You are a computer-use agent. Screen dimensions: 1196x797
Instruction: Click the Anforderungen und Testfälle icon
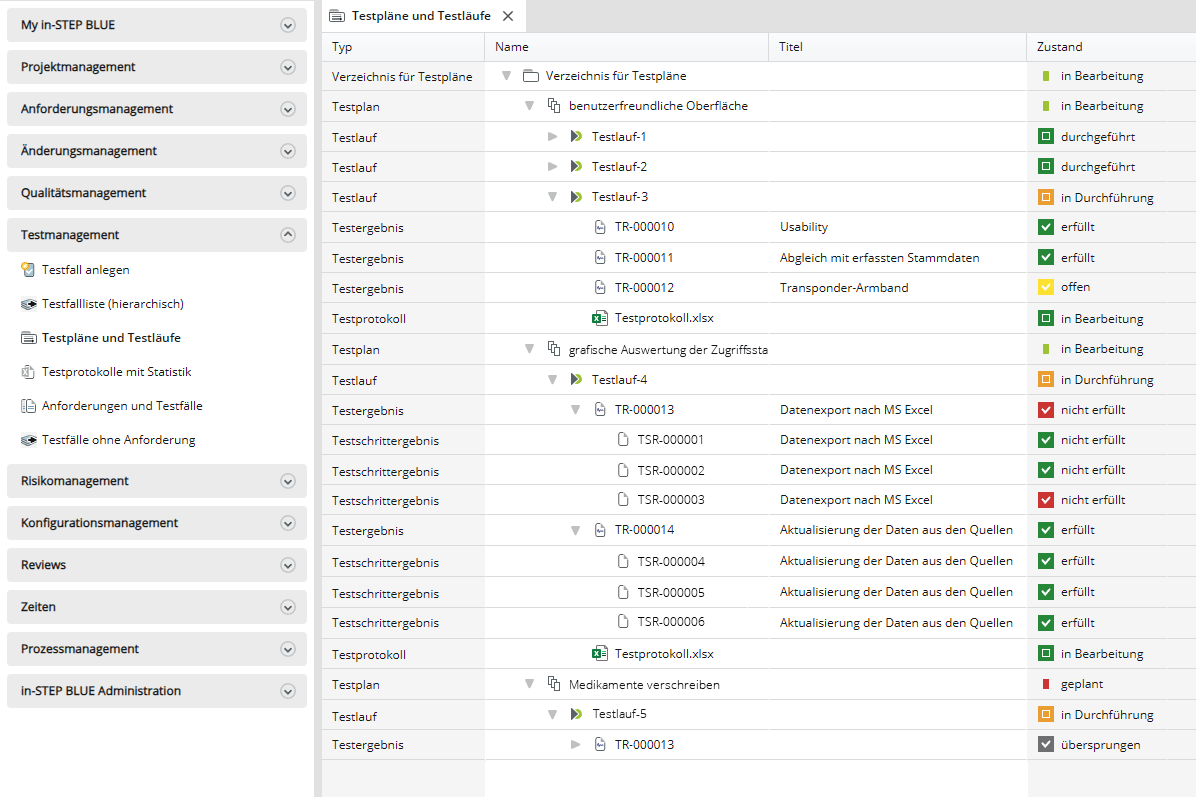click(x=28, y=406)
